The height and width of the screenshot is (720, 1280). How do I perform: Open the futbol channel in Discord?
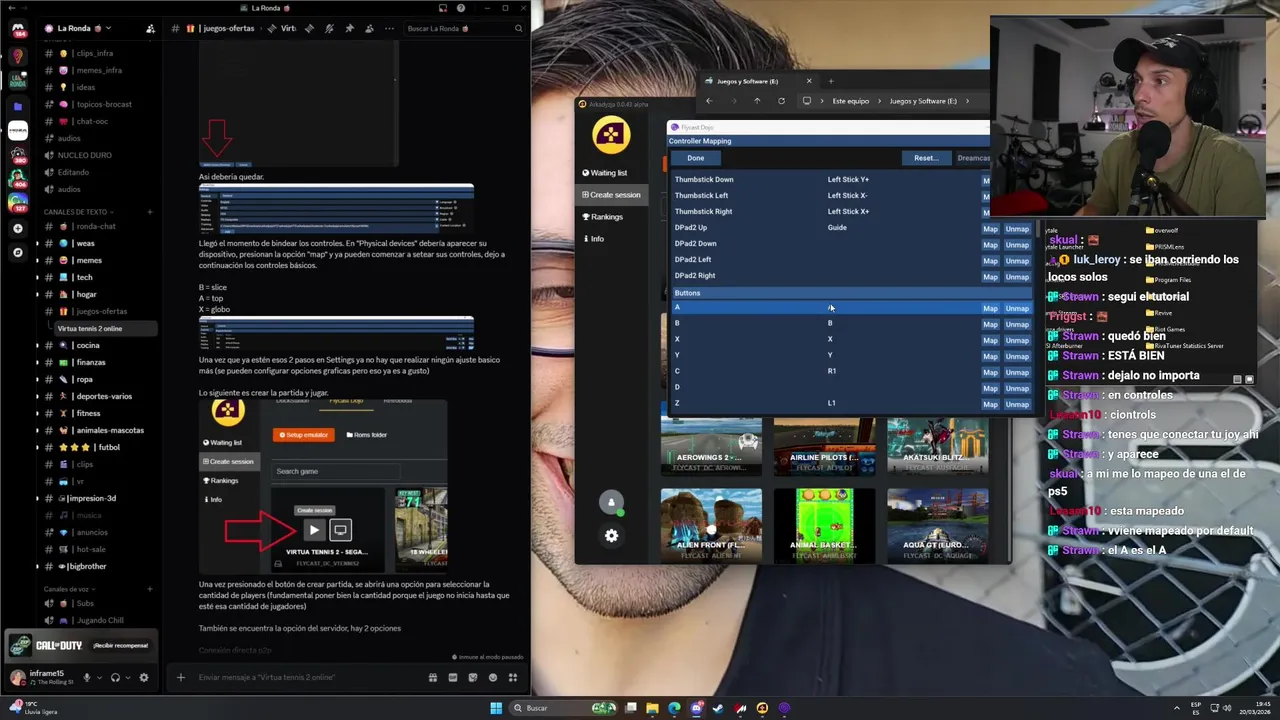tap(93, 447)
